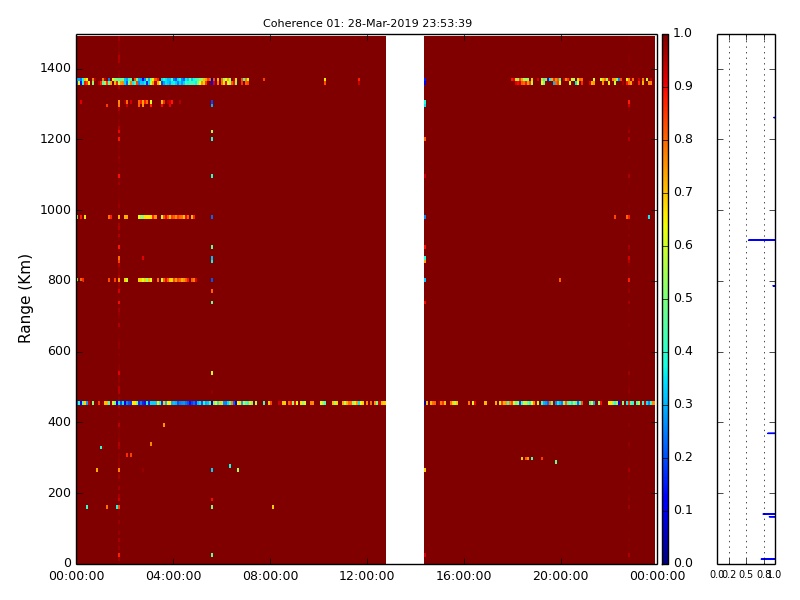
Task: Click the 08:00:00 time axis label
Action: point(270,576)
